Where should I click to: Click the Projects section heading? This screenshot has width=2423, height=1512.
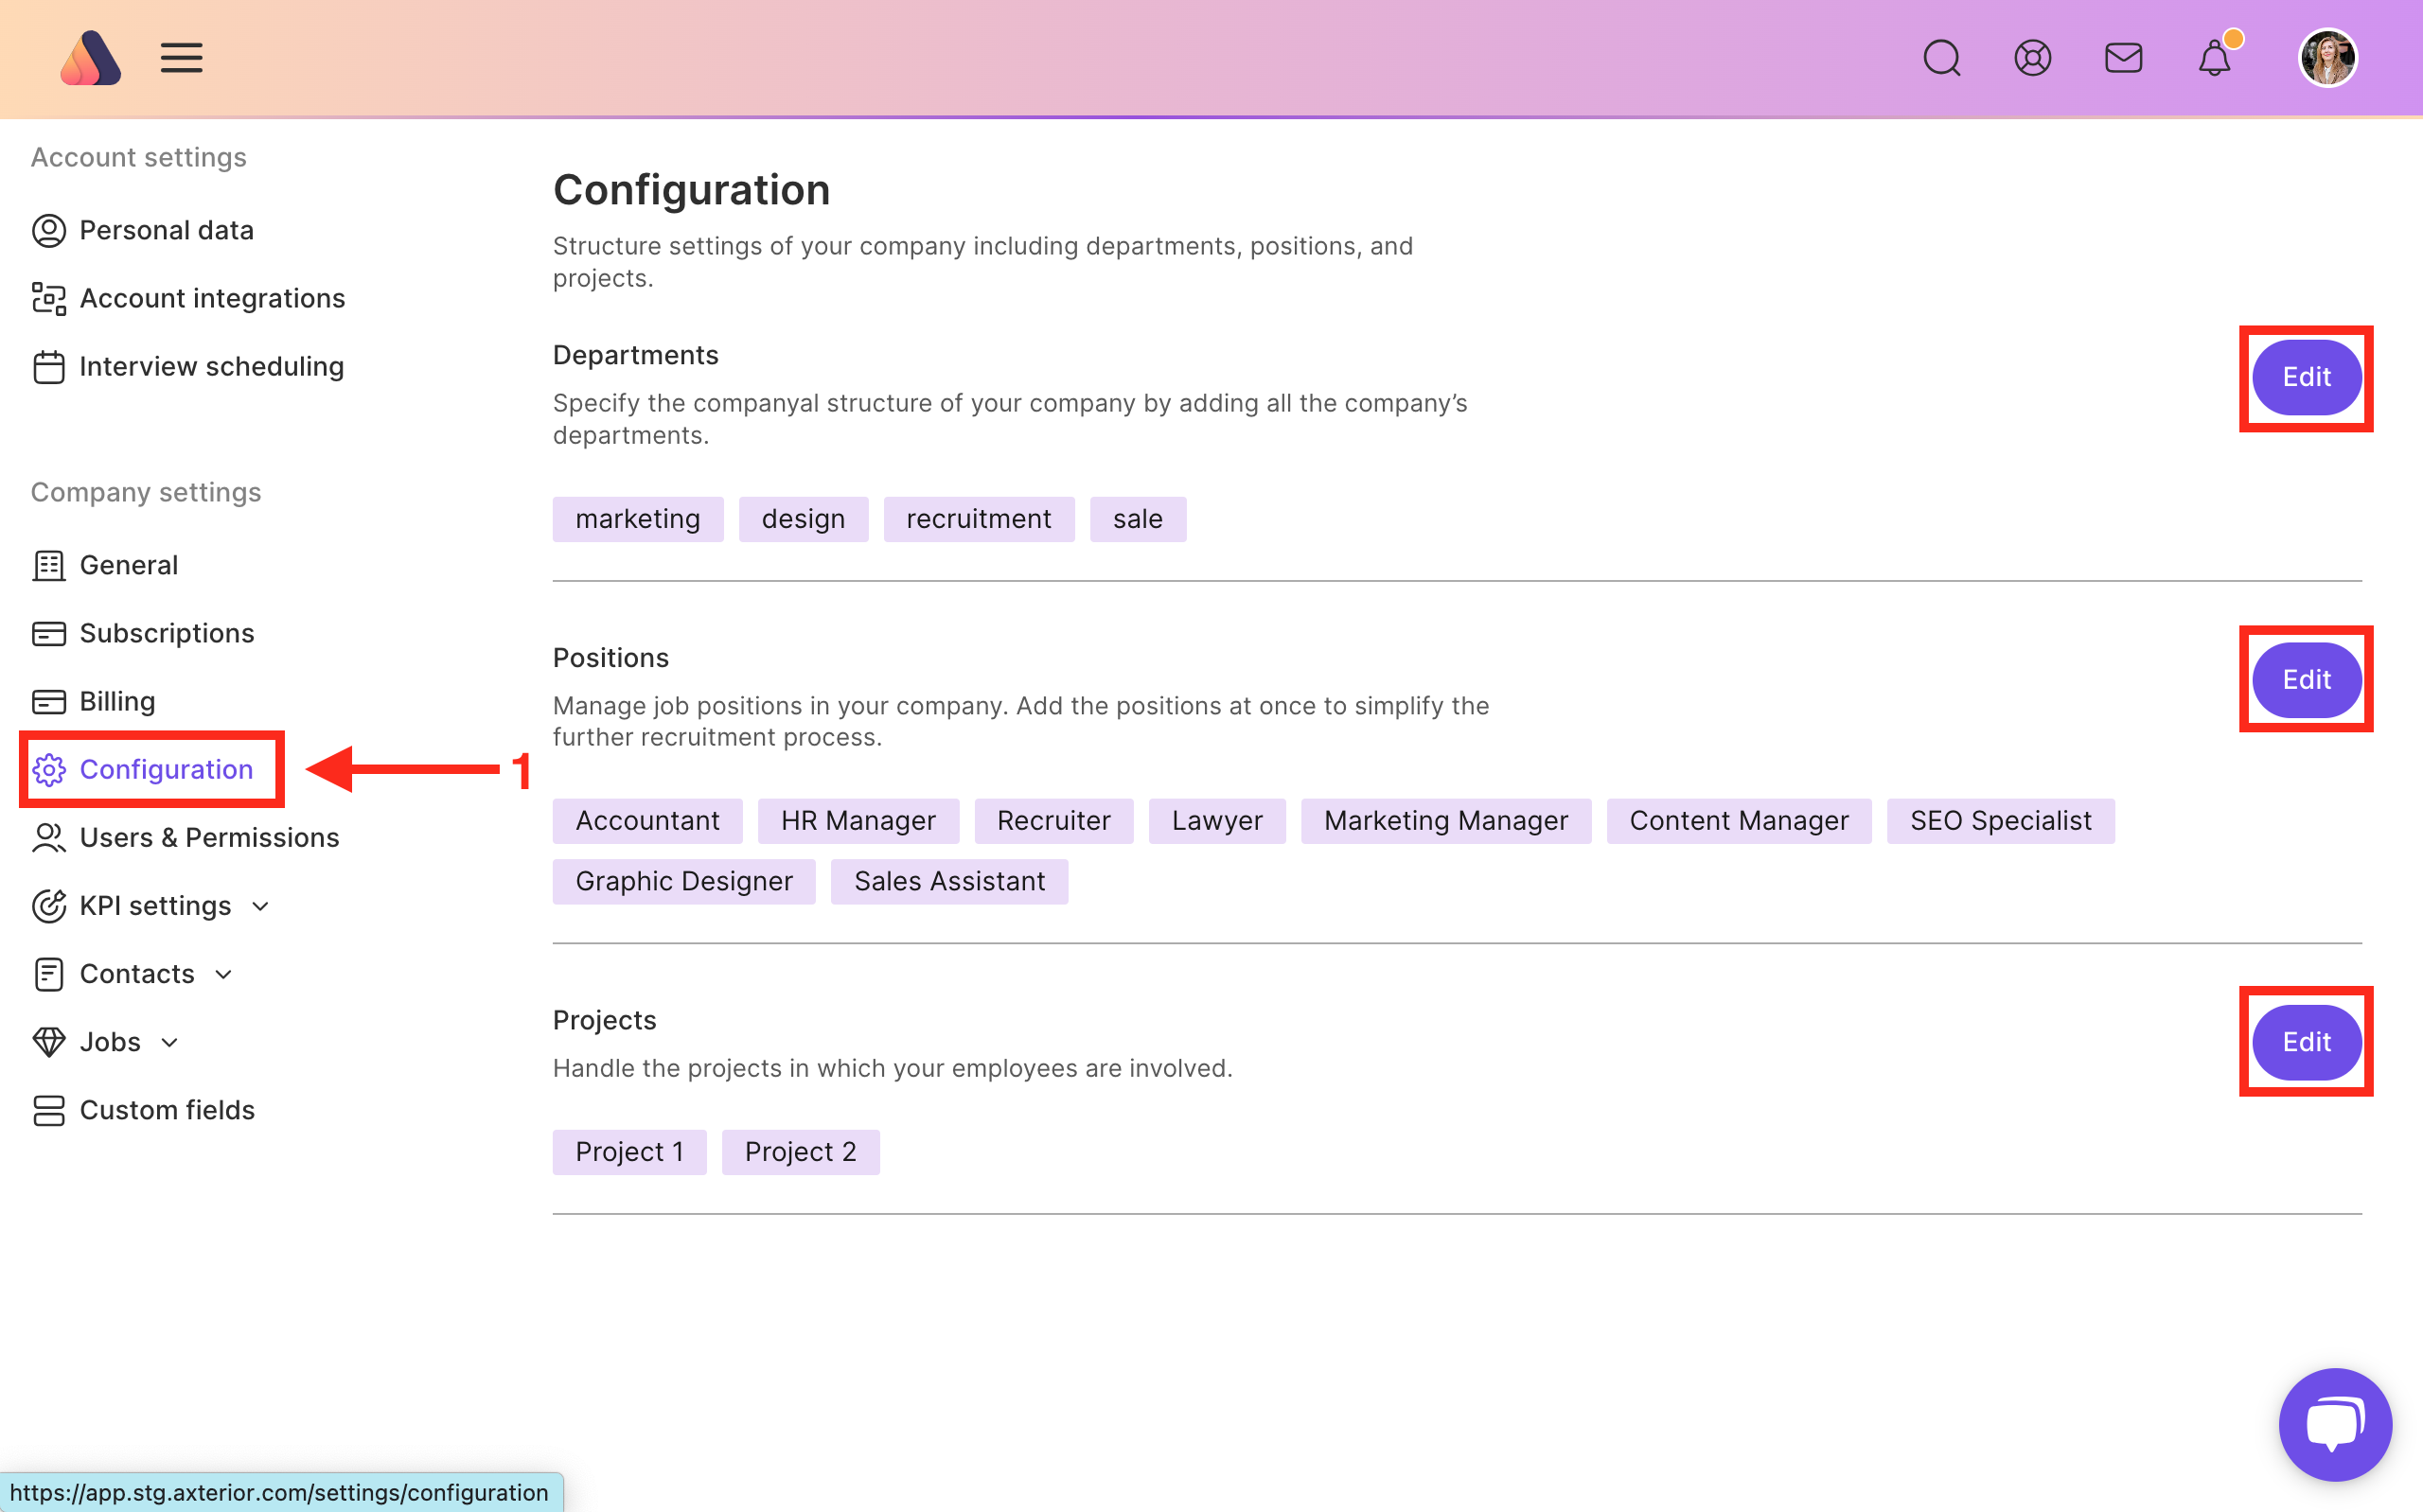(x=605, y=1021)
